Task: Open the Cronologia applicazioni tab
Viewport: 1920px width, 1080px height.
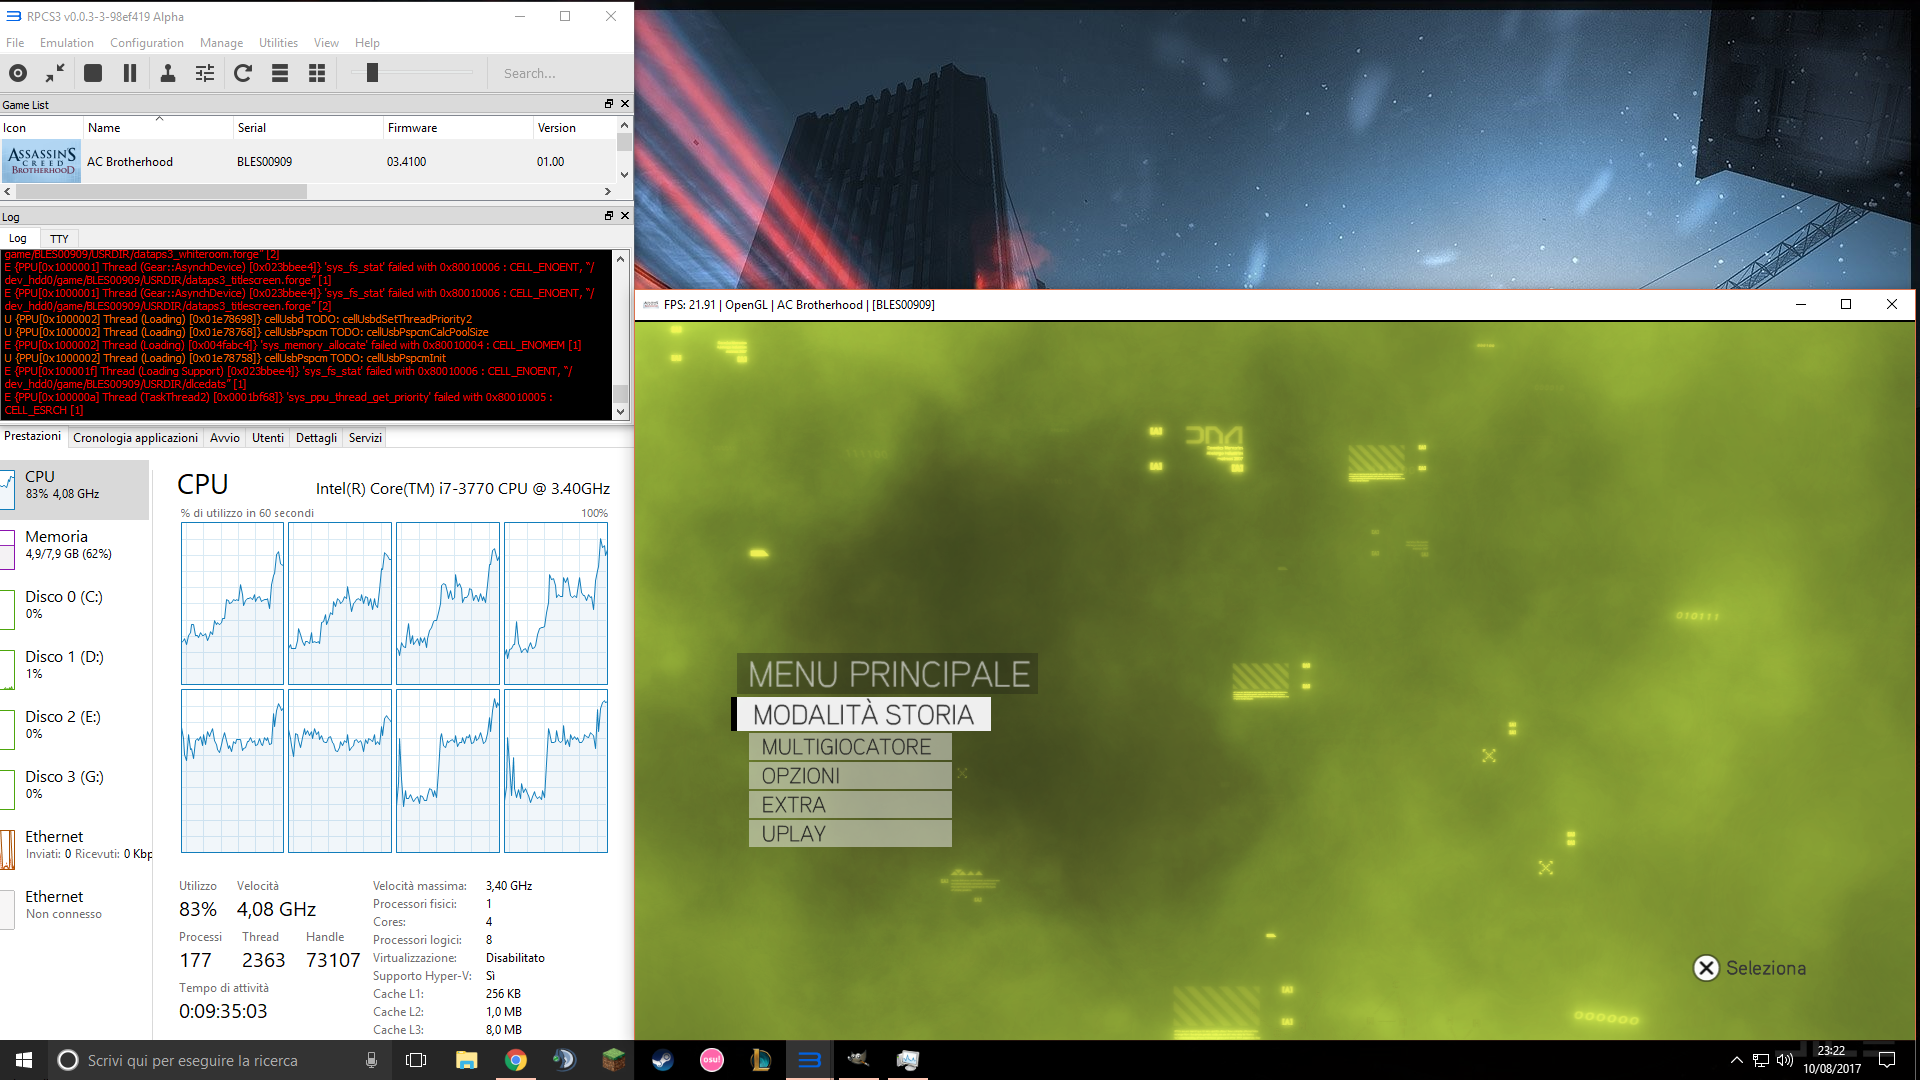Action: click(x=135, y=438)
